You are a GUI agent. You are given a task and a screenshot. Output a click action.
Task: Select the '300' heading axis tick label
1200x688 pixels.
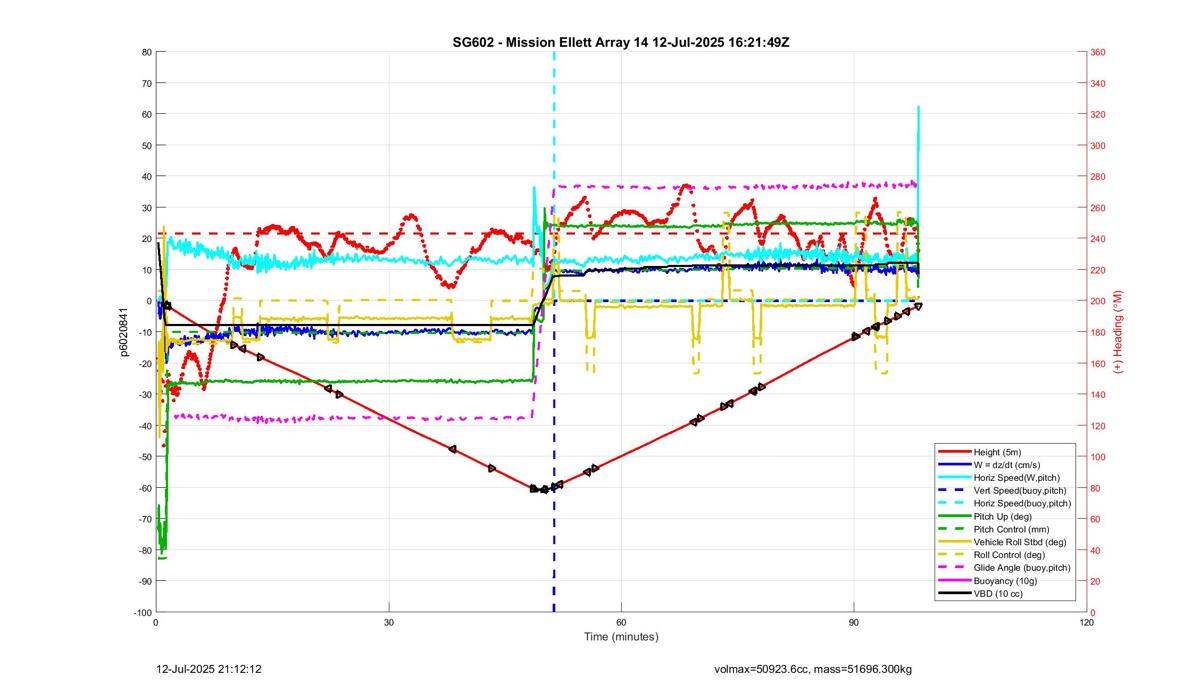click(x=1097, y=145)
